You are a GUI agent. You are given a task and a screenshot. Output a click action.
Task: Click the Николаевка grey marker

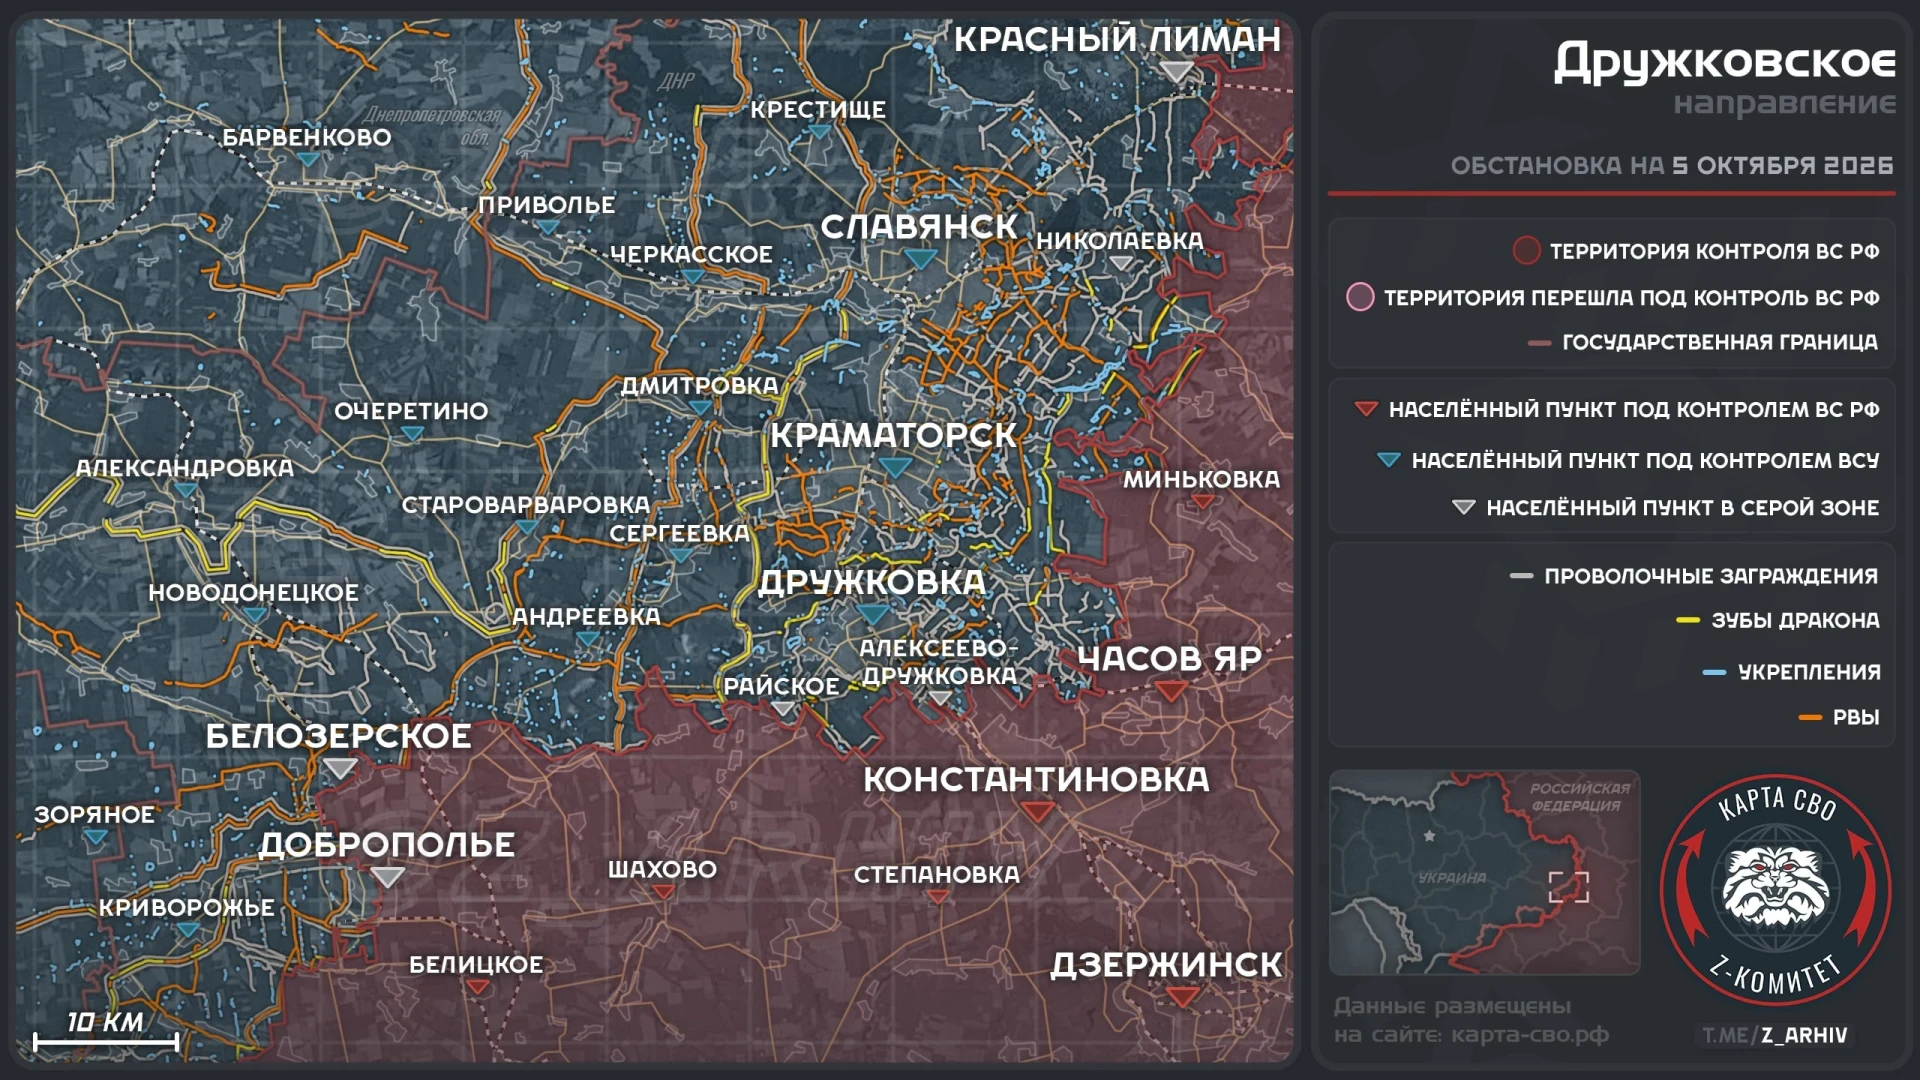pos(1122,264)
